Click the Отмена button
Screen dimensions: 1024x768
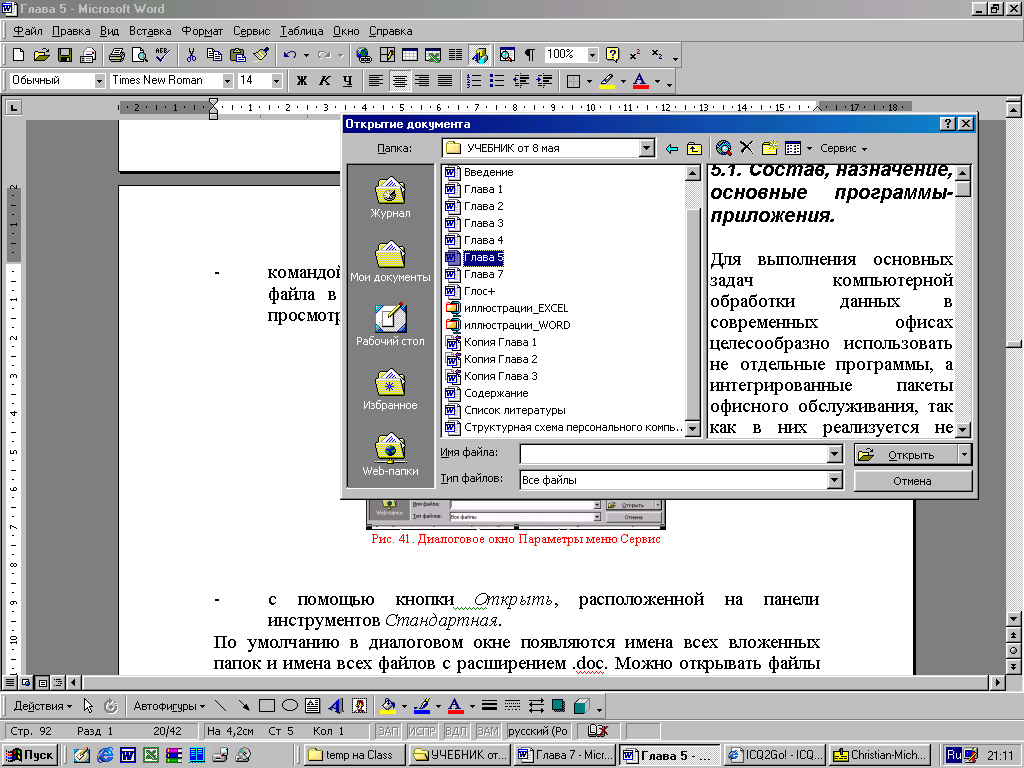pos(912,481)
